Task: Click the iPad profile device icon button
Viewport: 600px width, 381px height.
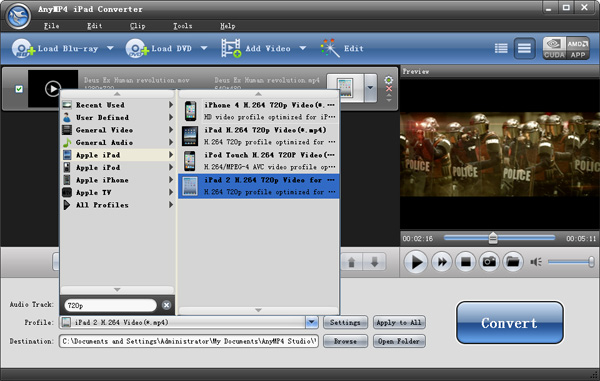Action: click(345, 88)
